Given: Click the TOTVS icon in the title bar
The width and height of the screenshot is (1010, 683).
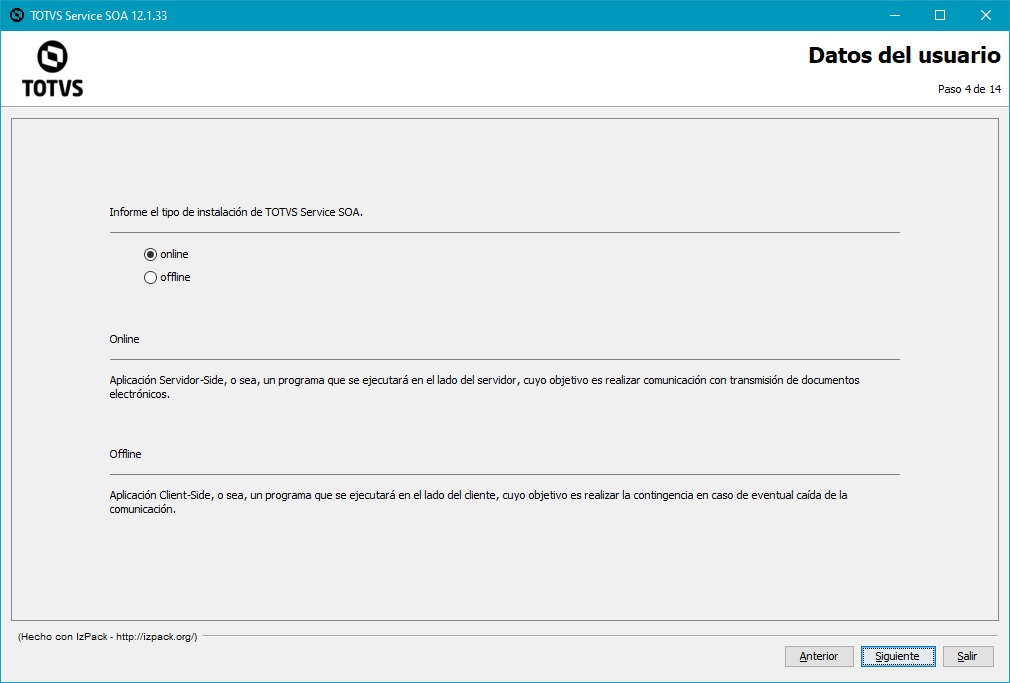Looking at the screenshot, I should pyautogui.click(x=17, y=15).
